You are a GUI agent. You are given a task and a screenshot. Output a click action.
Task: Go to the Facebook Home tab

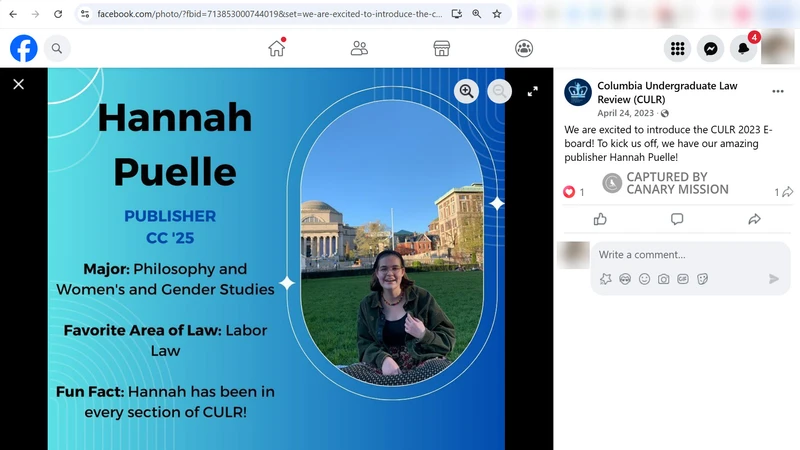tap(277, 48)
